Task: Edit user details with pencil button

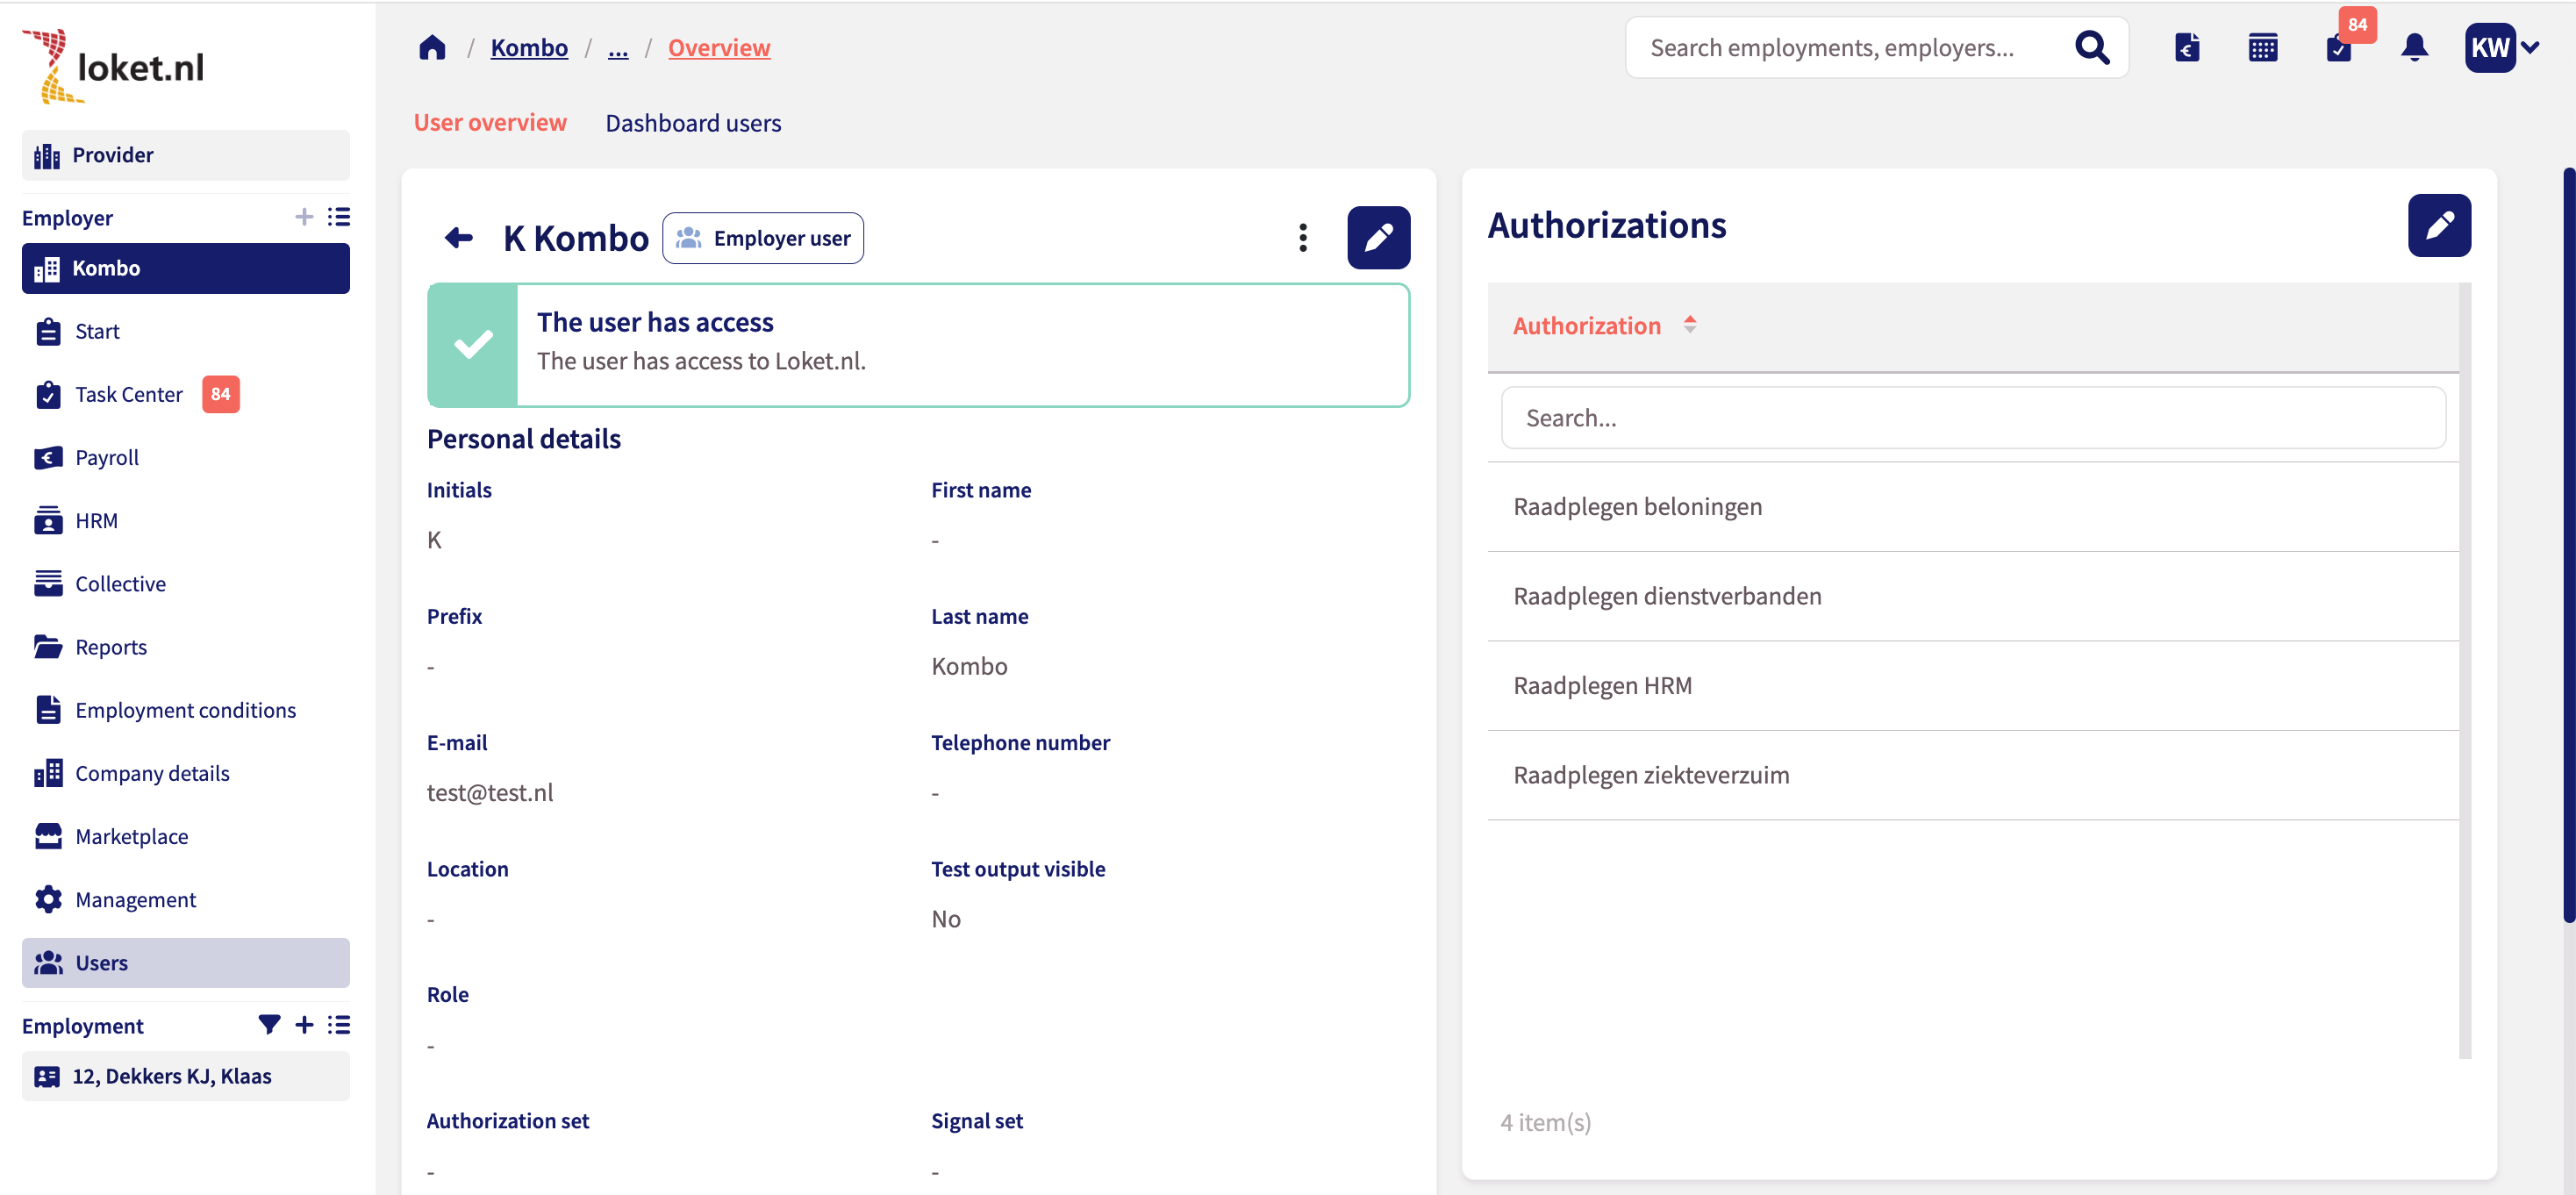Action: tap(1378, 238)
